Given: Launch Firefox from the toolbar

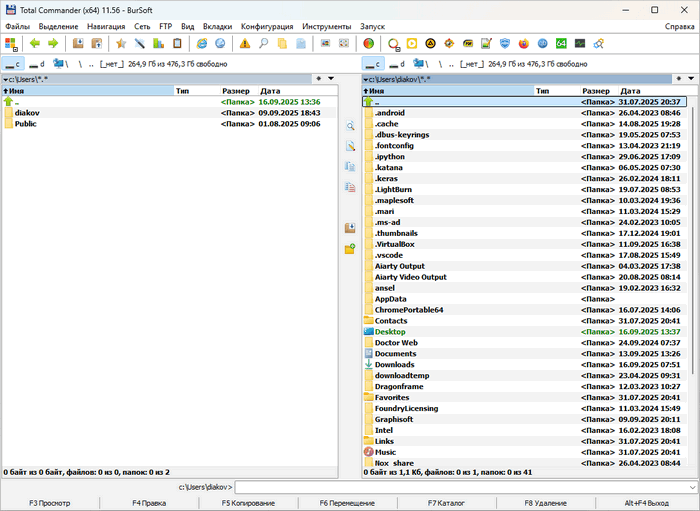Looking at the screenshot, I should 523,44.
